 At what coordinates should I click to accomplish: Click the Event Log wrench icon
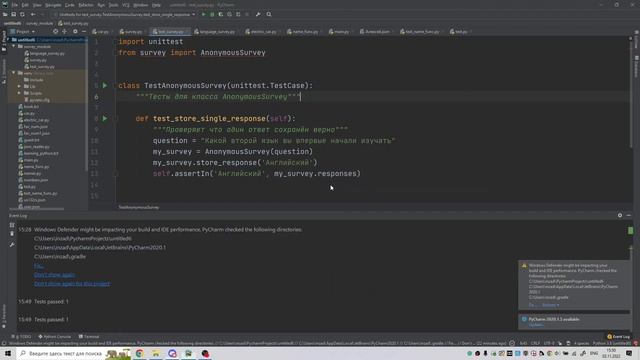coord(12,244)
